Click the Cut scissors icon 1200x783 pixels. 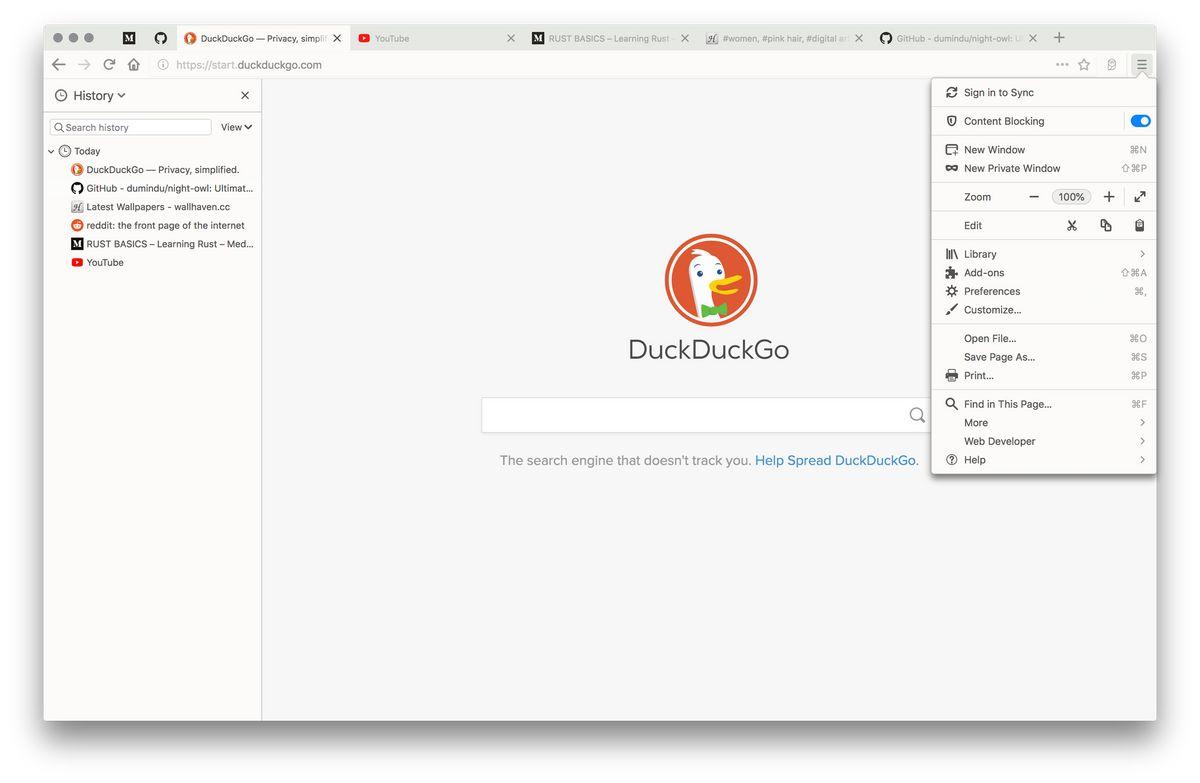(x=1072, y=225)
